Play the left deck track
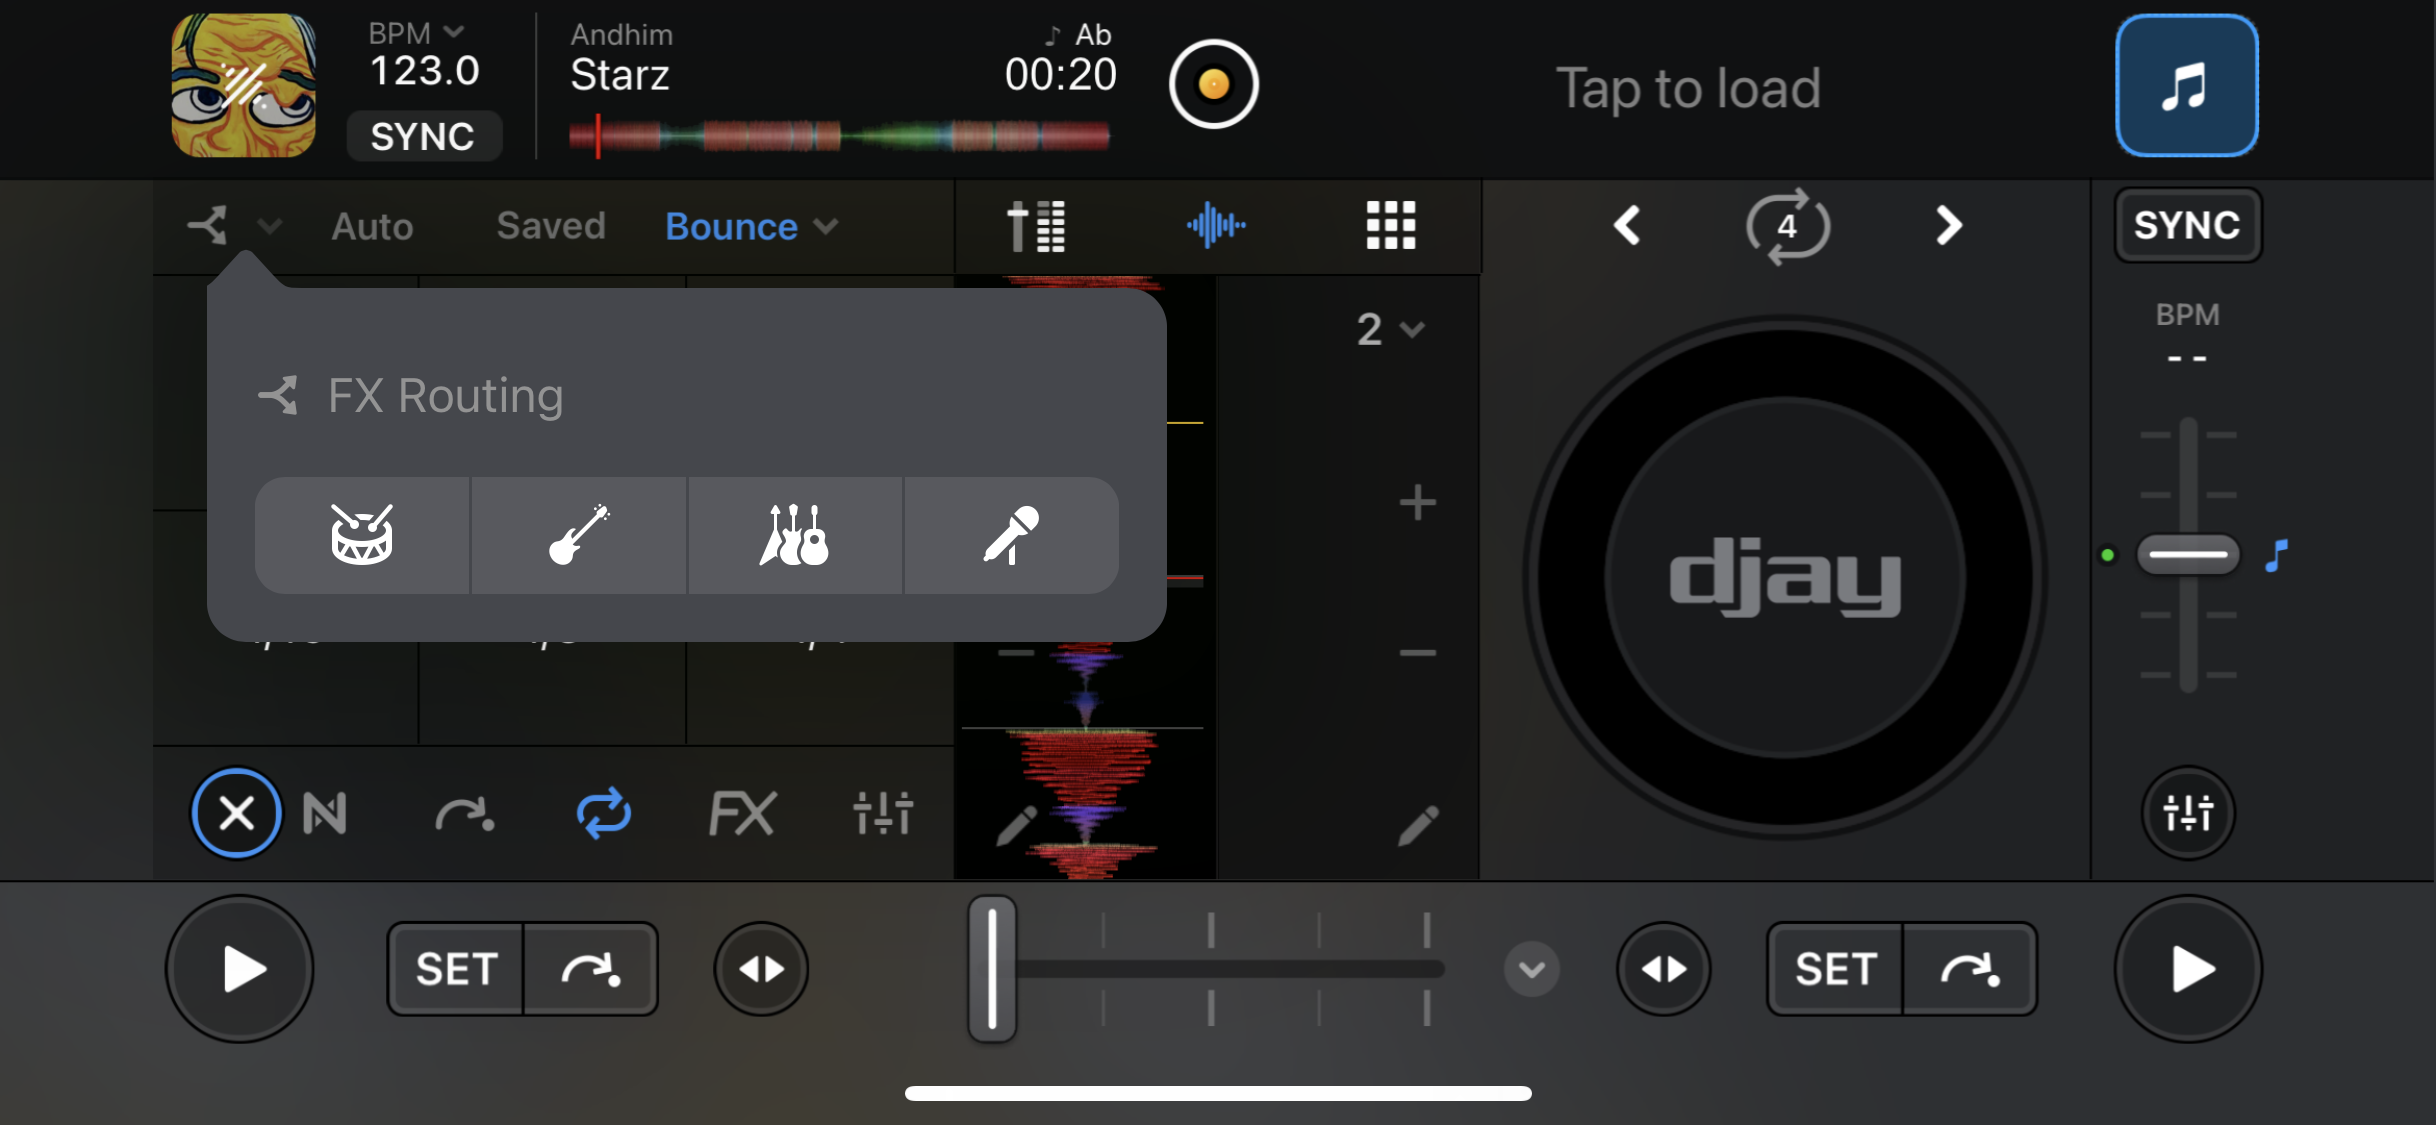 pyautogui.click(x=238, y=968)
